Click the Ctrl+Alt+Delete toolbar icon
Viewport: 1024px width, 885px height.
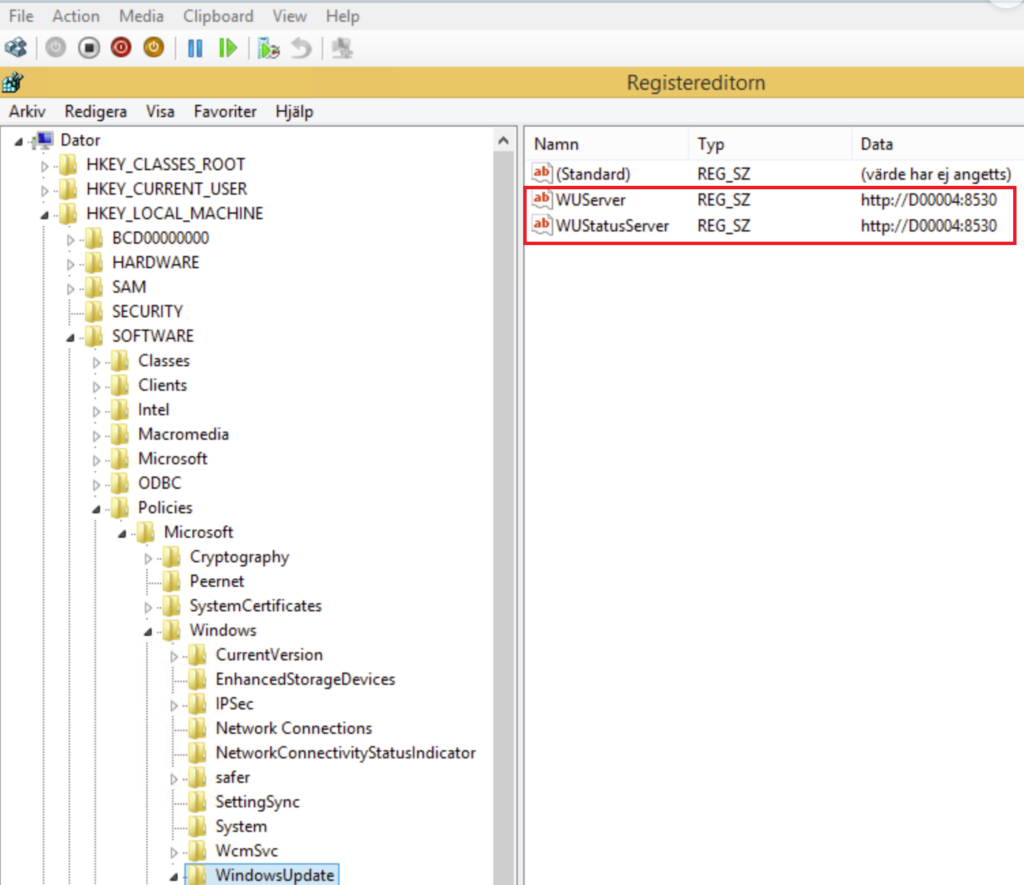[16, 48]
